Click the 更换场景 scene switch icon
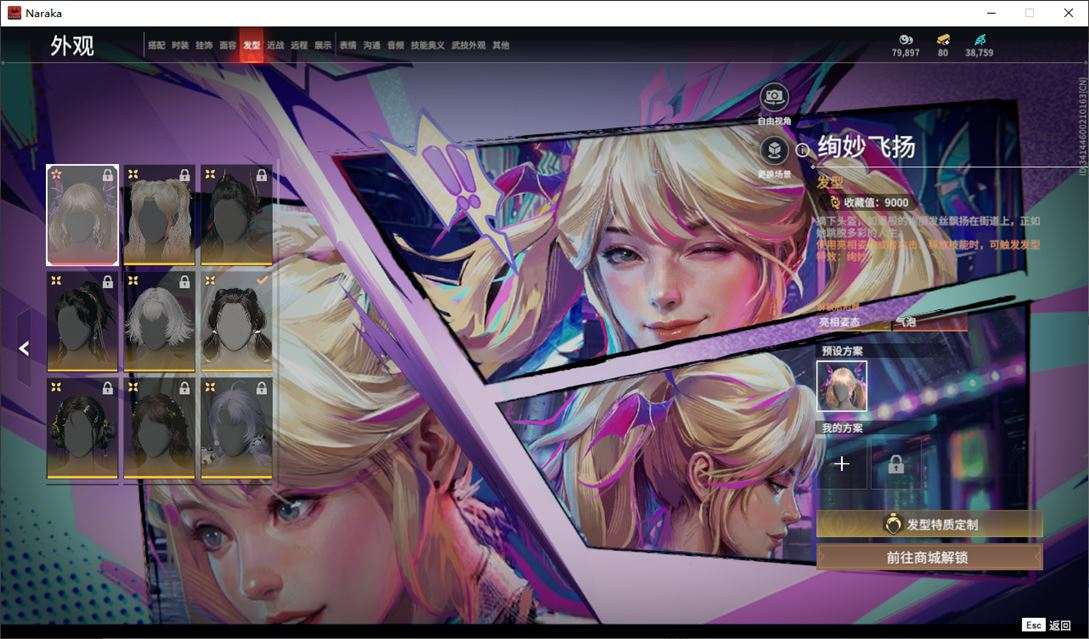The width and height of the screenshot is (1089, 639). [x=774, y=150]
